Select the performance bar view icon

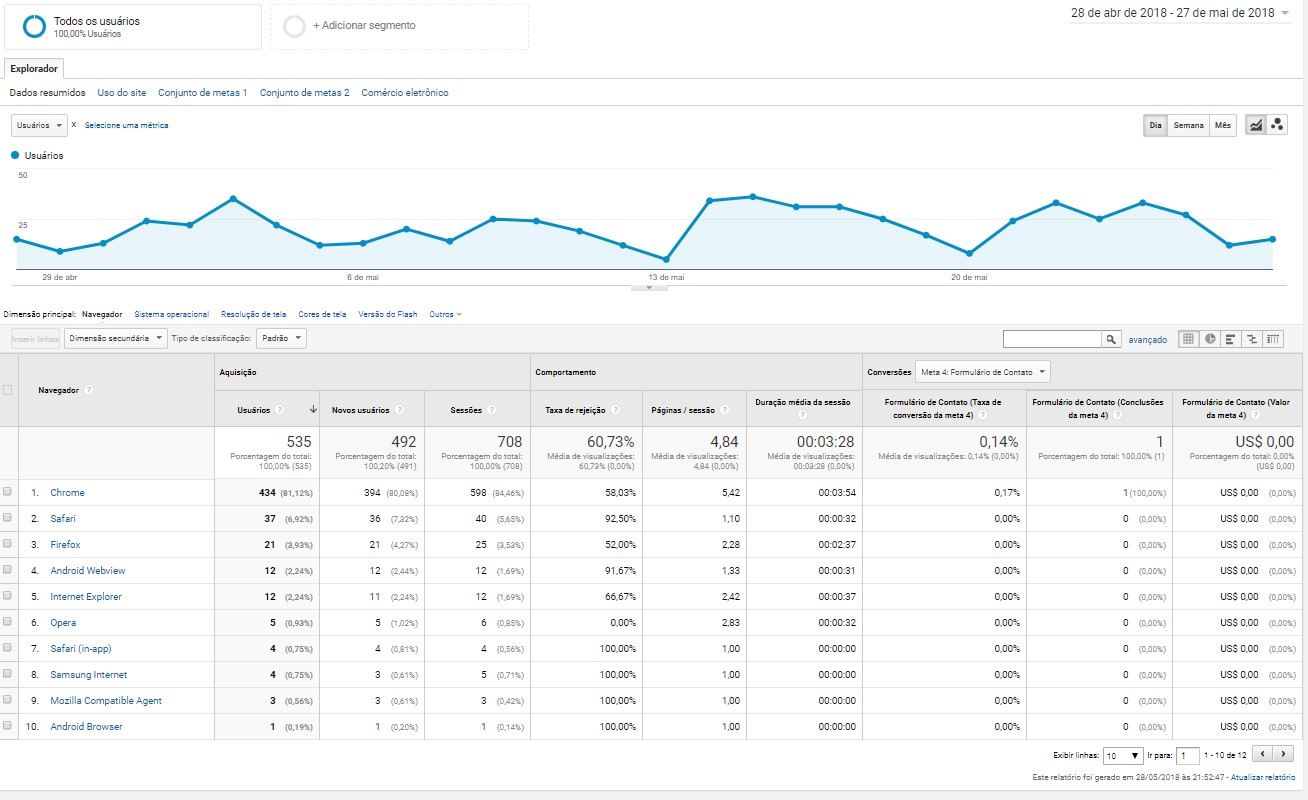click(1231, 339)
